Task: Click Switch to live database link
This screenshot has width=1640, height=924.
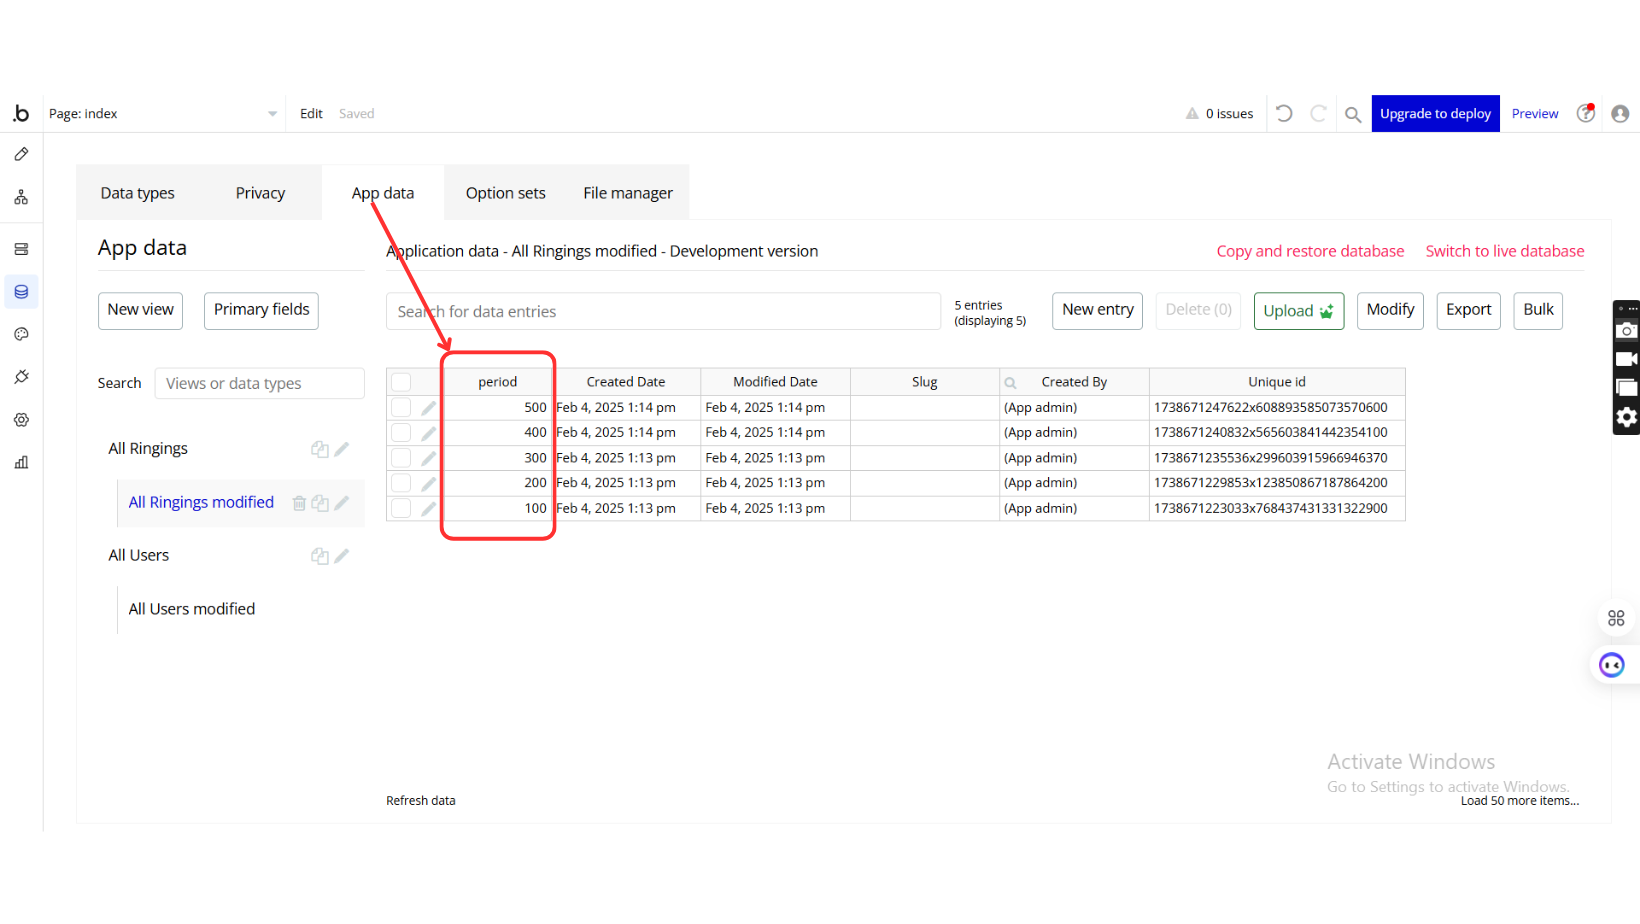Action: (1504, 251)
